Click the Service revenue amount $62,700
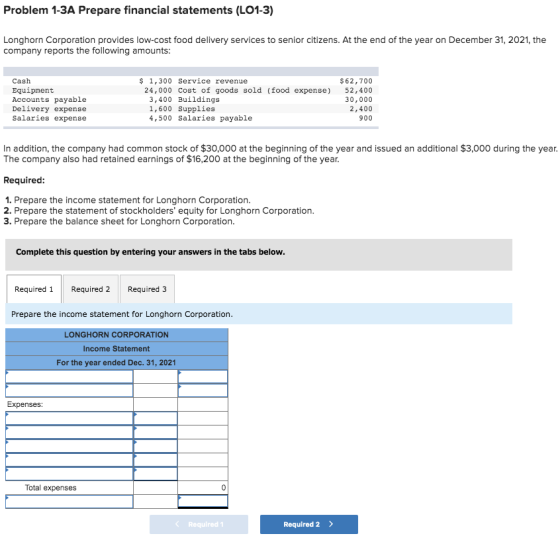Image resolution: width=560 pixels, height=540 pixels. [x=356, y=81]
